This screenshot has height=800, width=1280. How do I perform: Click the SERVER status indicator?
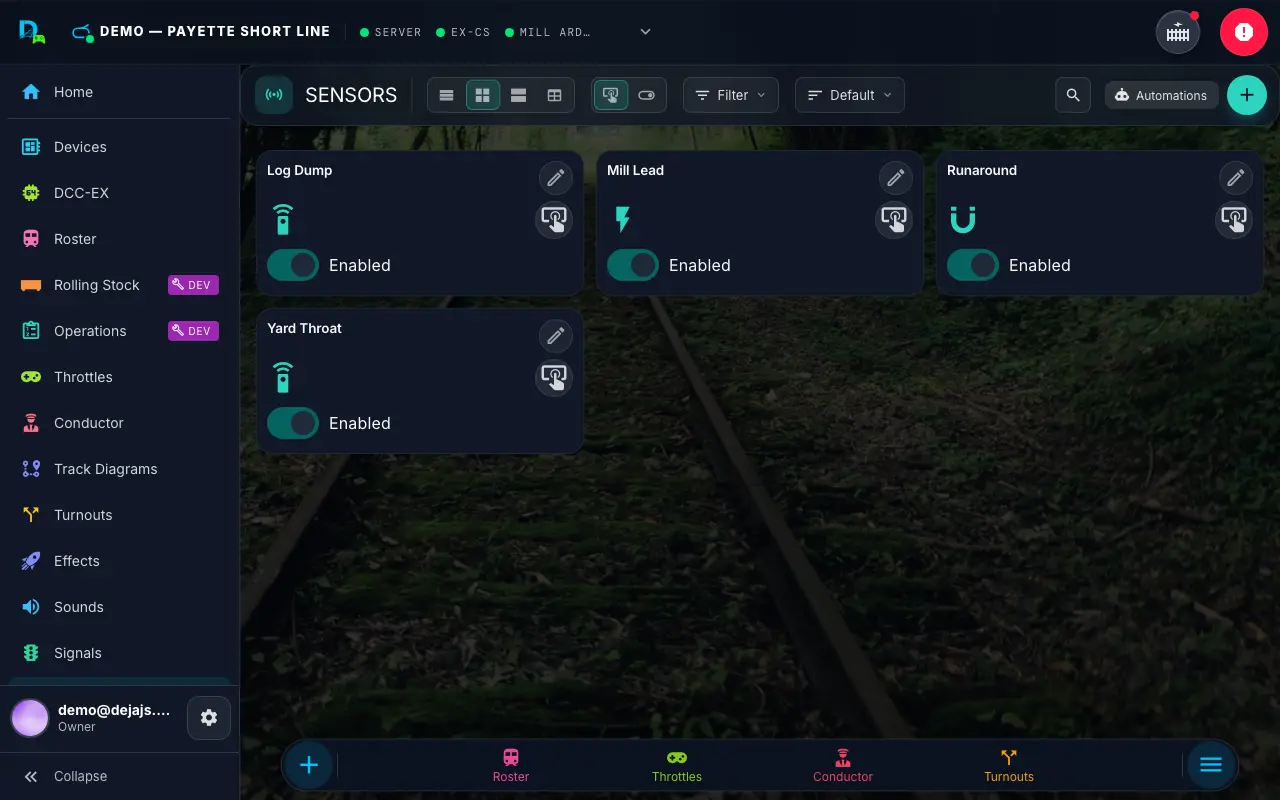(391, 32)
